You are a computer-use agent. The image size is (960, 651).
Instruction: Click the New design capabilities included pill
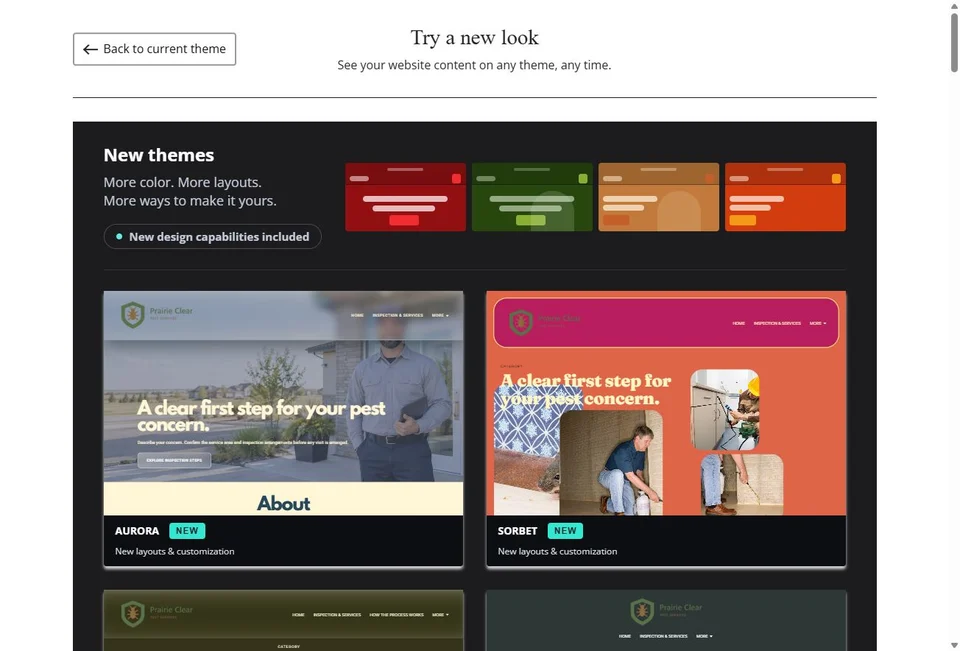[212, 236]
